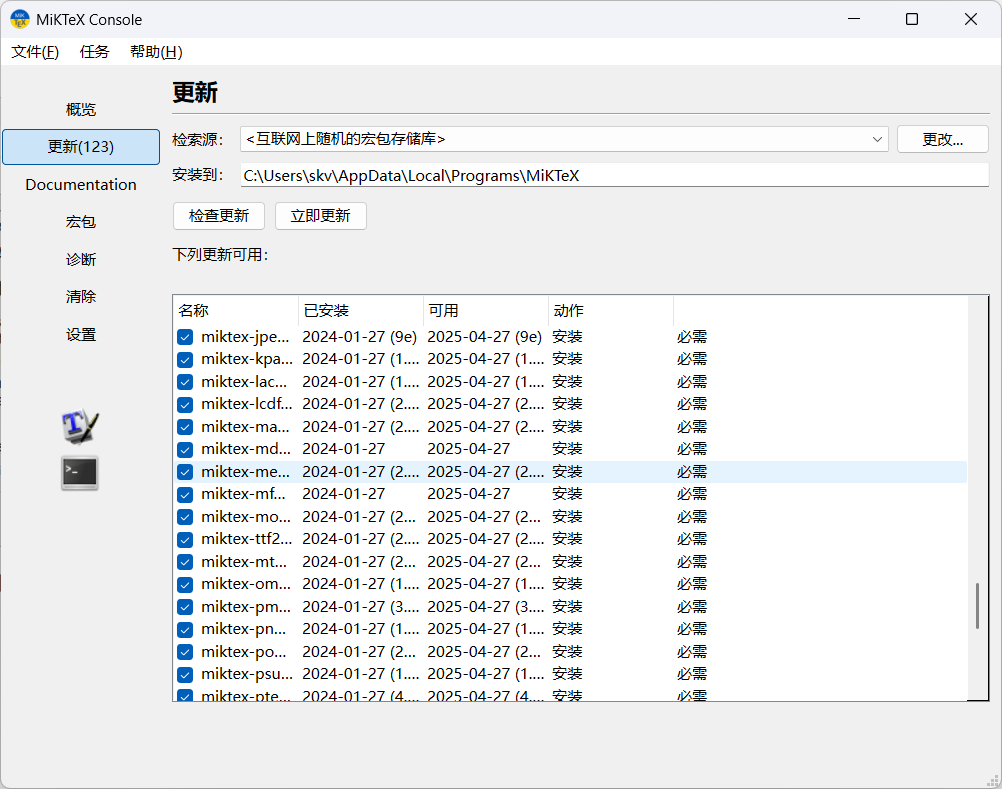Toggle the miktex-me... update checkbox
Screen dimensions: 1002x789
(x=185, y=472)
